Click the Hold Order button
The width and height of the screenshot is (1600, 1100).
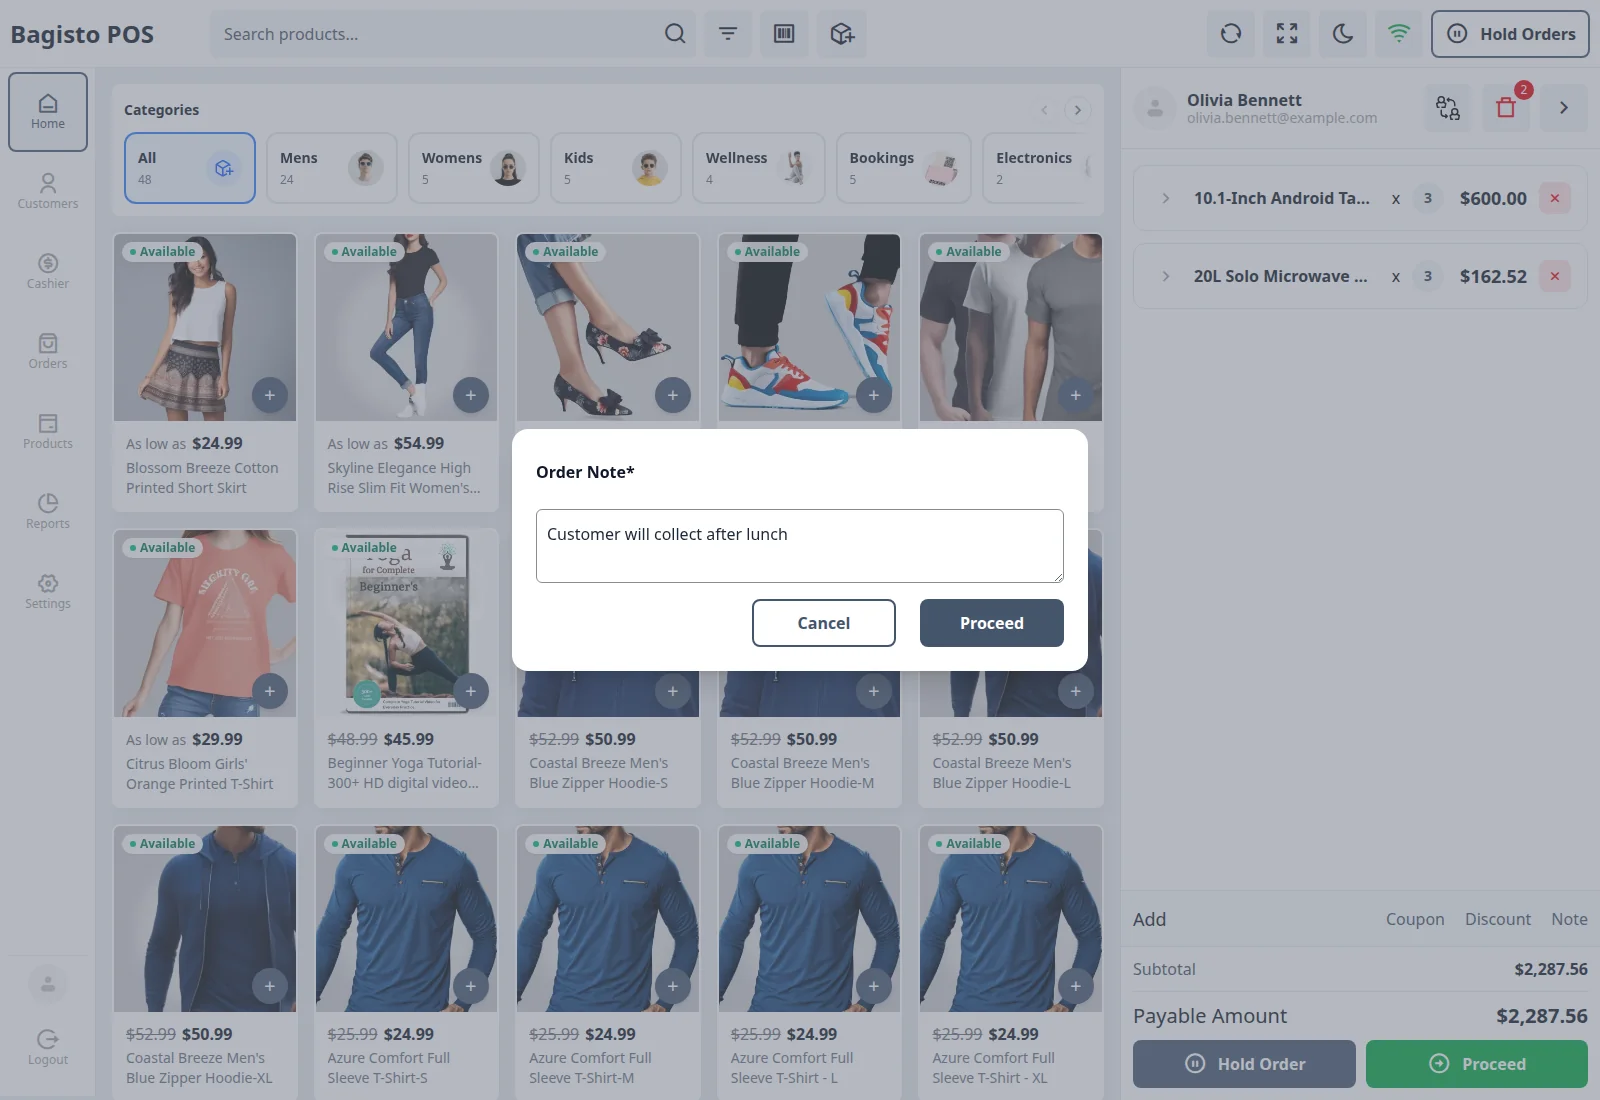click(x=1244, y=1064)
